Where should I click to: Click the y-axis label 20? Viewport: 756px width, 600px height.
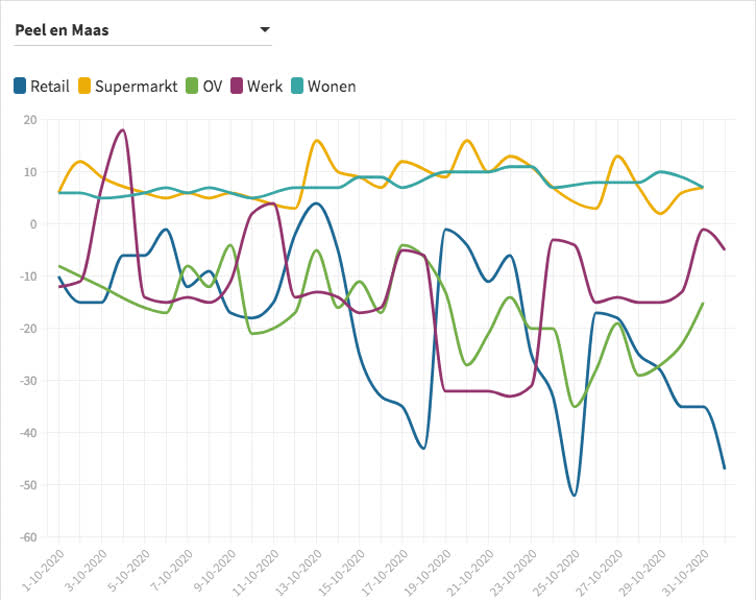29,120
